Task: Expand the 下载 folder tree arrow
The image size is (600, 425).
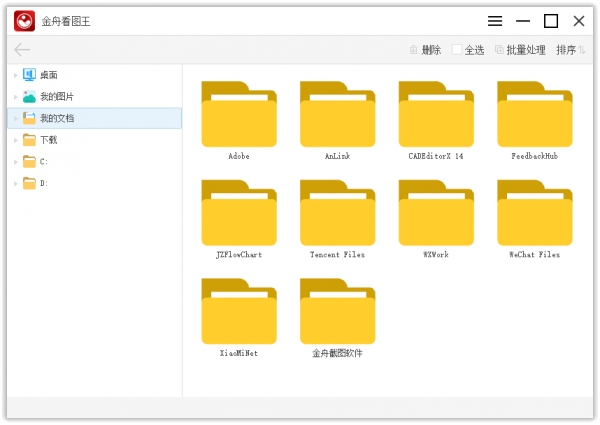Action: 15,140
